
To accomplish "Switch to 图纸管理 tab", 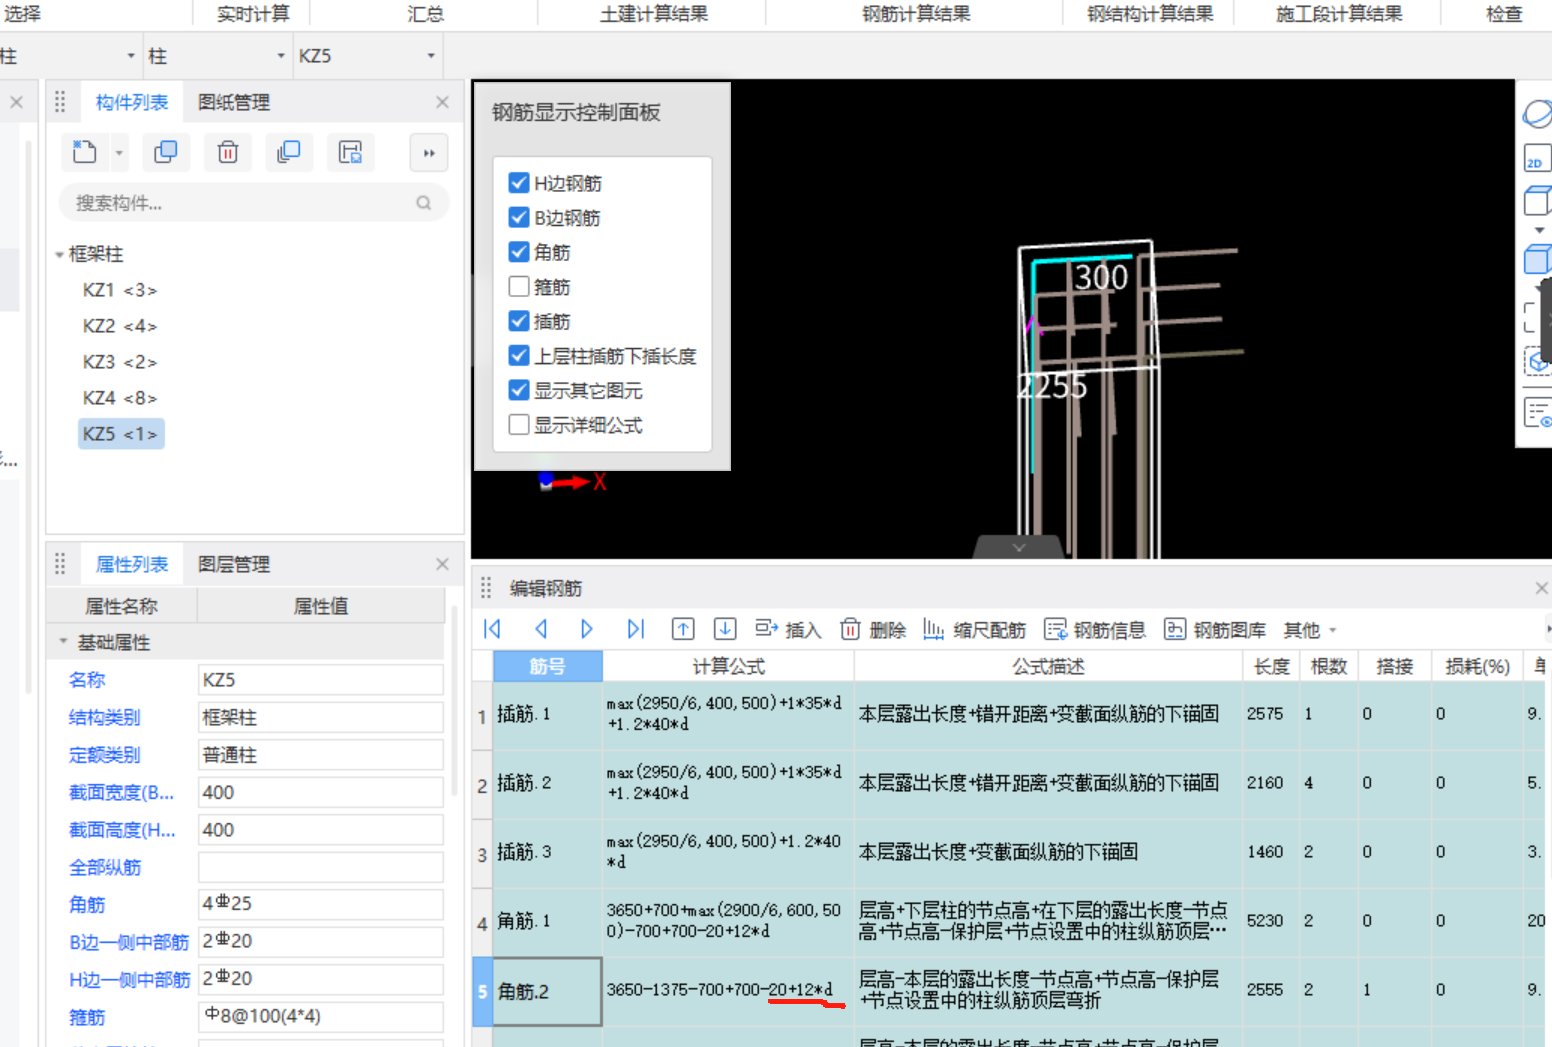I will 234,102.
